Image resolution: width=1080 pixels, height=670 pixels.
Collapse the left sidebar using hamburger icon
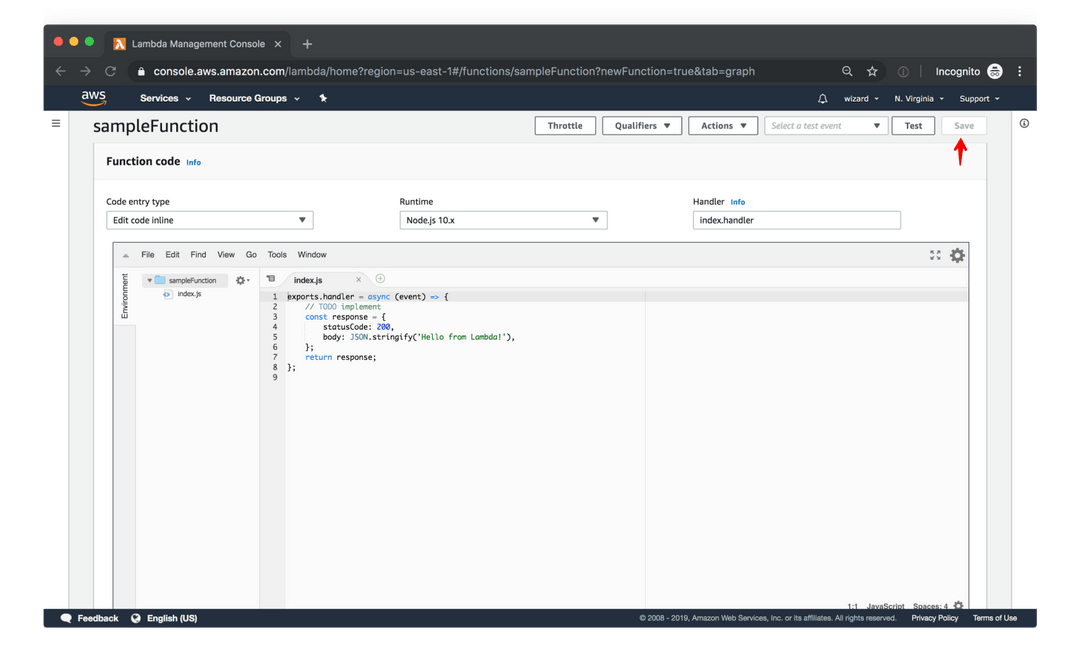(57, 124)
